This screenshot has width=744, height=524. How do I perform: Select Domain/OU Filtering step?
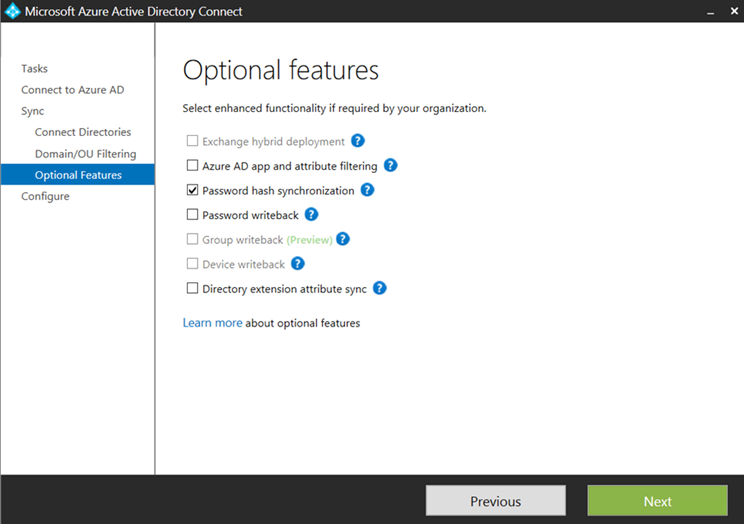tap(85, 154)
